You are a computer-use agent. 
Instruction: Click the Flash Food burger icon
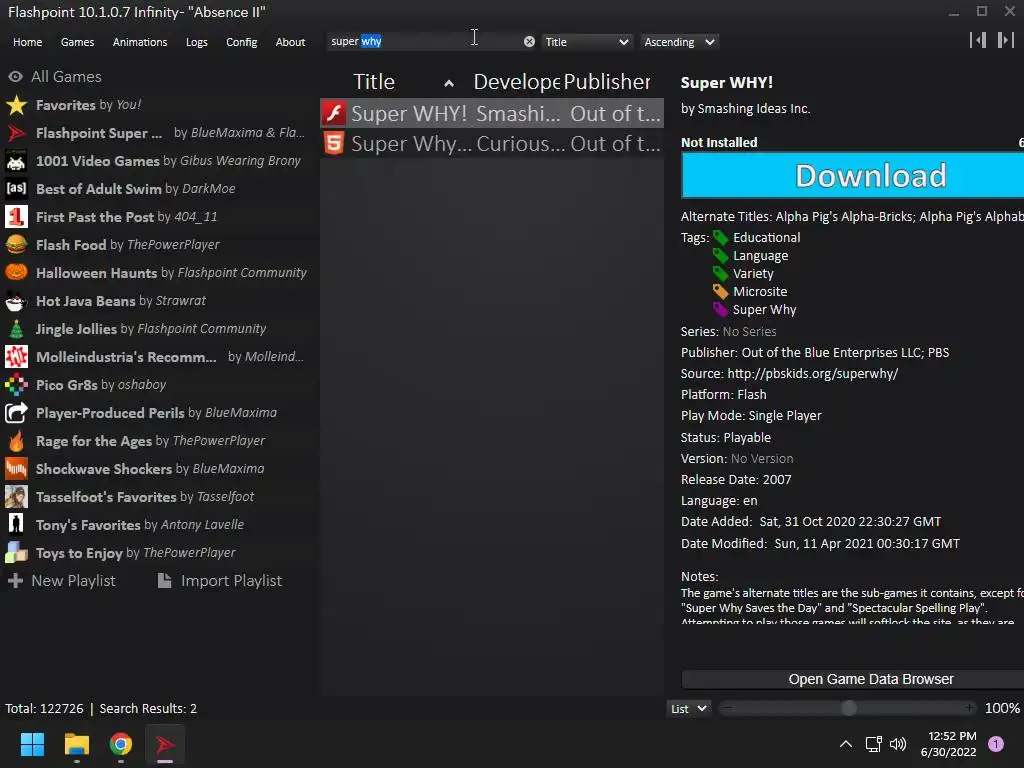pyautogui.click(x=16, y=245)
